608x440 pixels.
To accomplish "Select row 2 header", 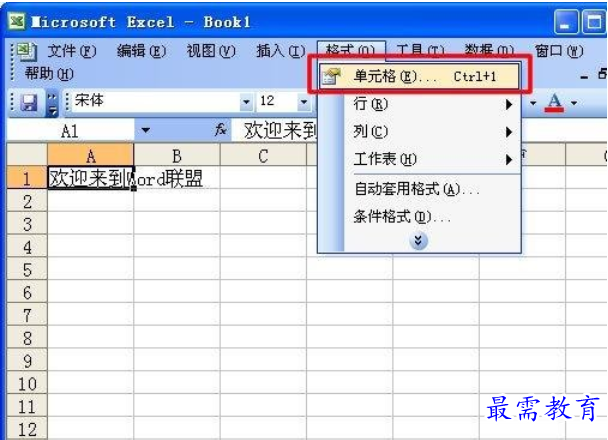I will coord(27,201).
